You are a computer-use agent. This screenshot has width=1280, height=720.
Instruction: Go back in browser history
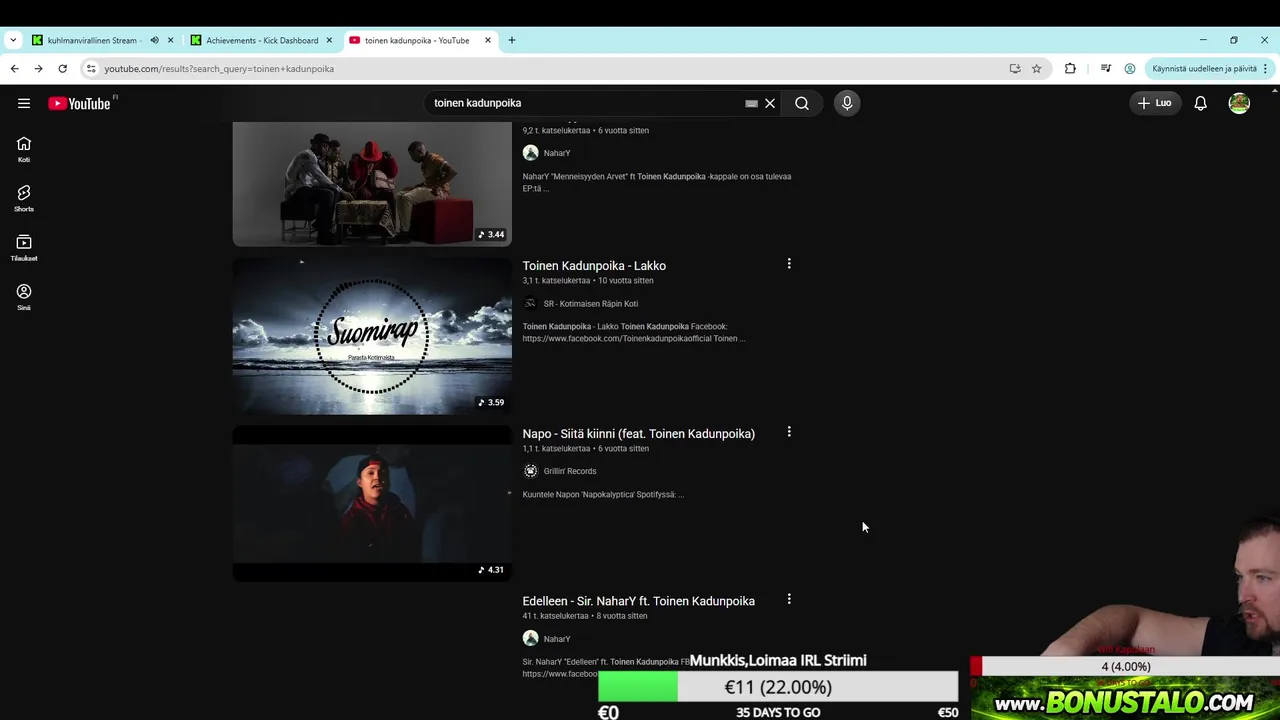click(14, 69)
